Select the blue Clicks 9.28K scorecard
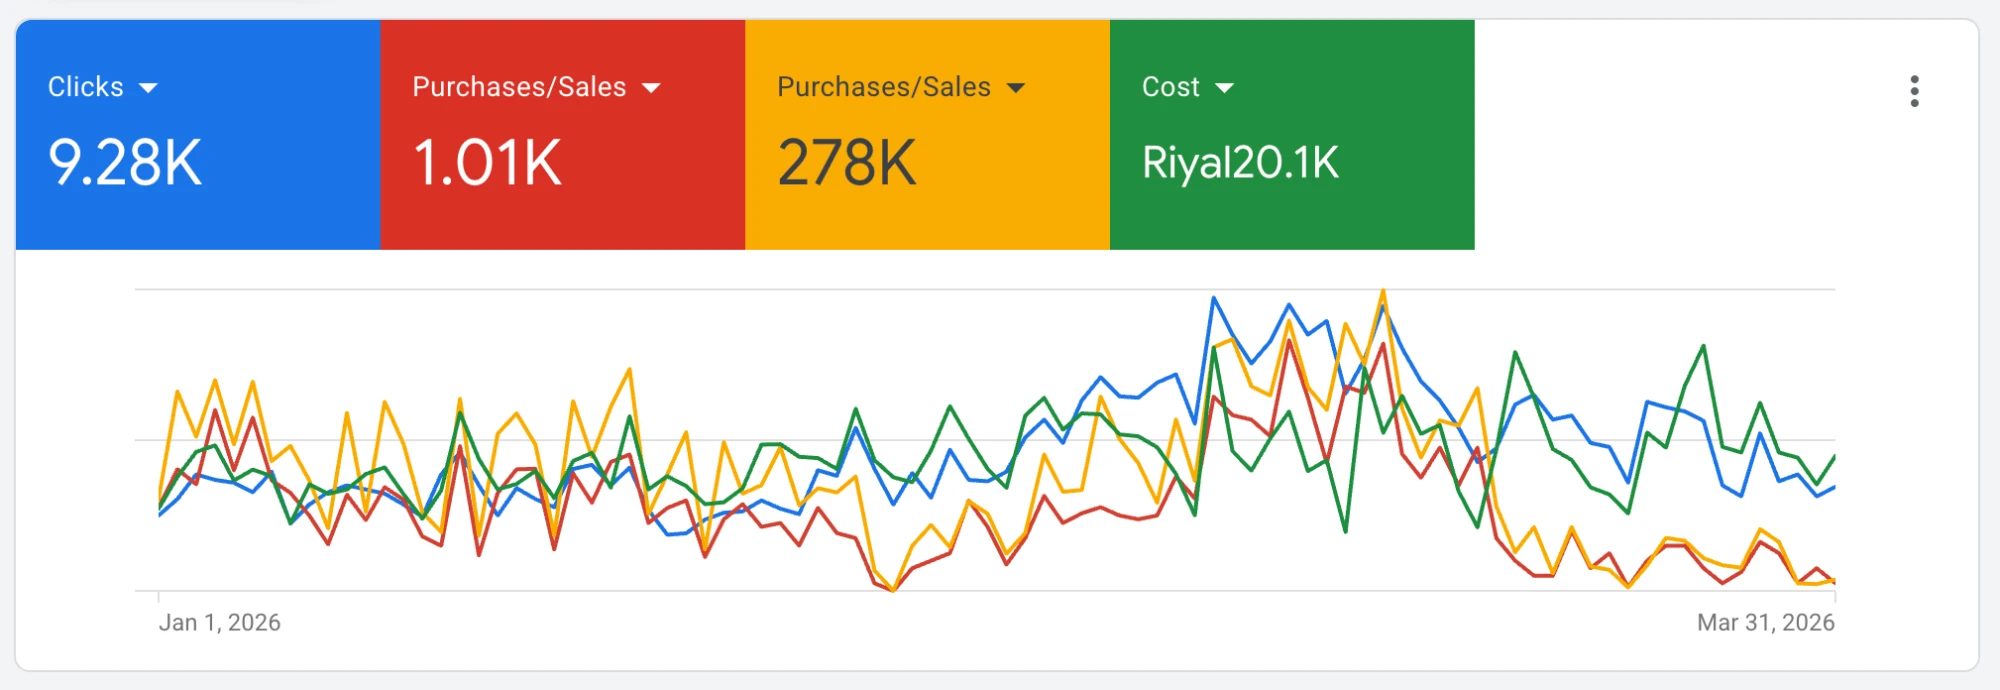Viewport: 2000px width, 690px height. click(x=198, y=135)
